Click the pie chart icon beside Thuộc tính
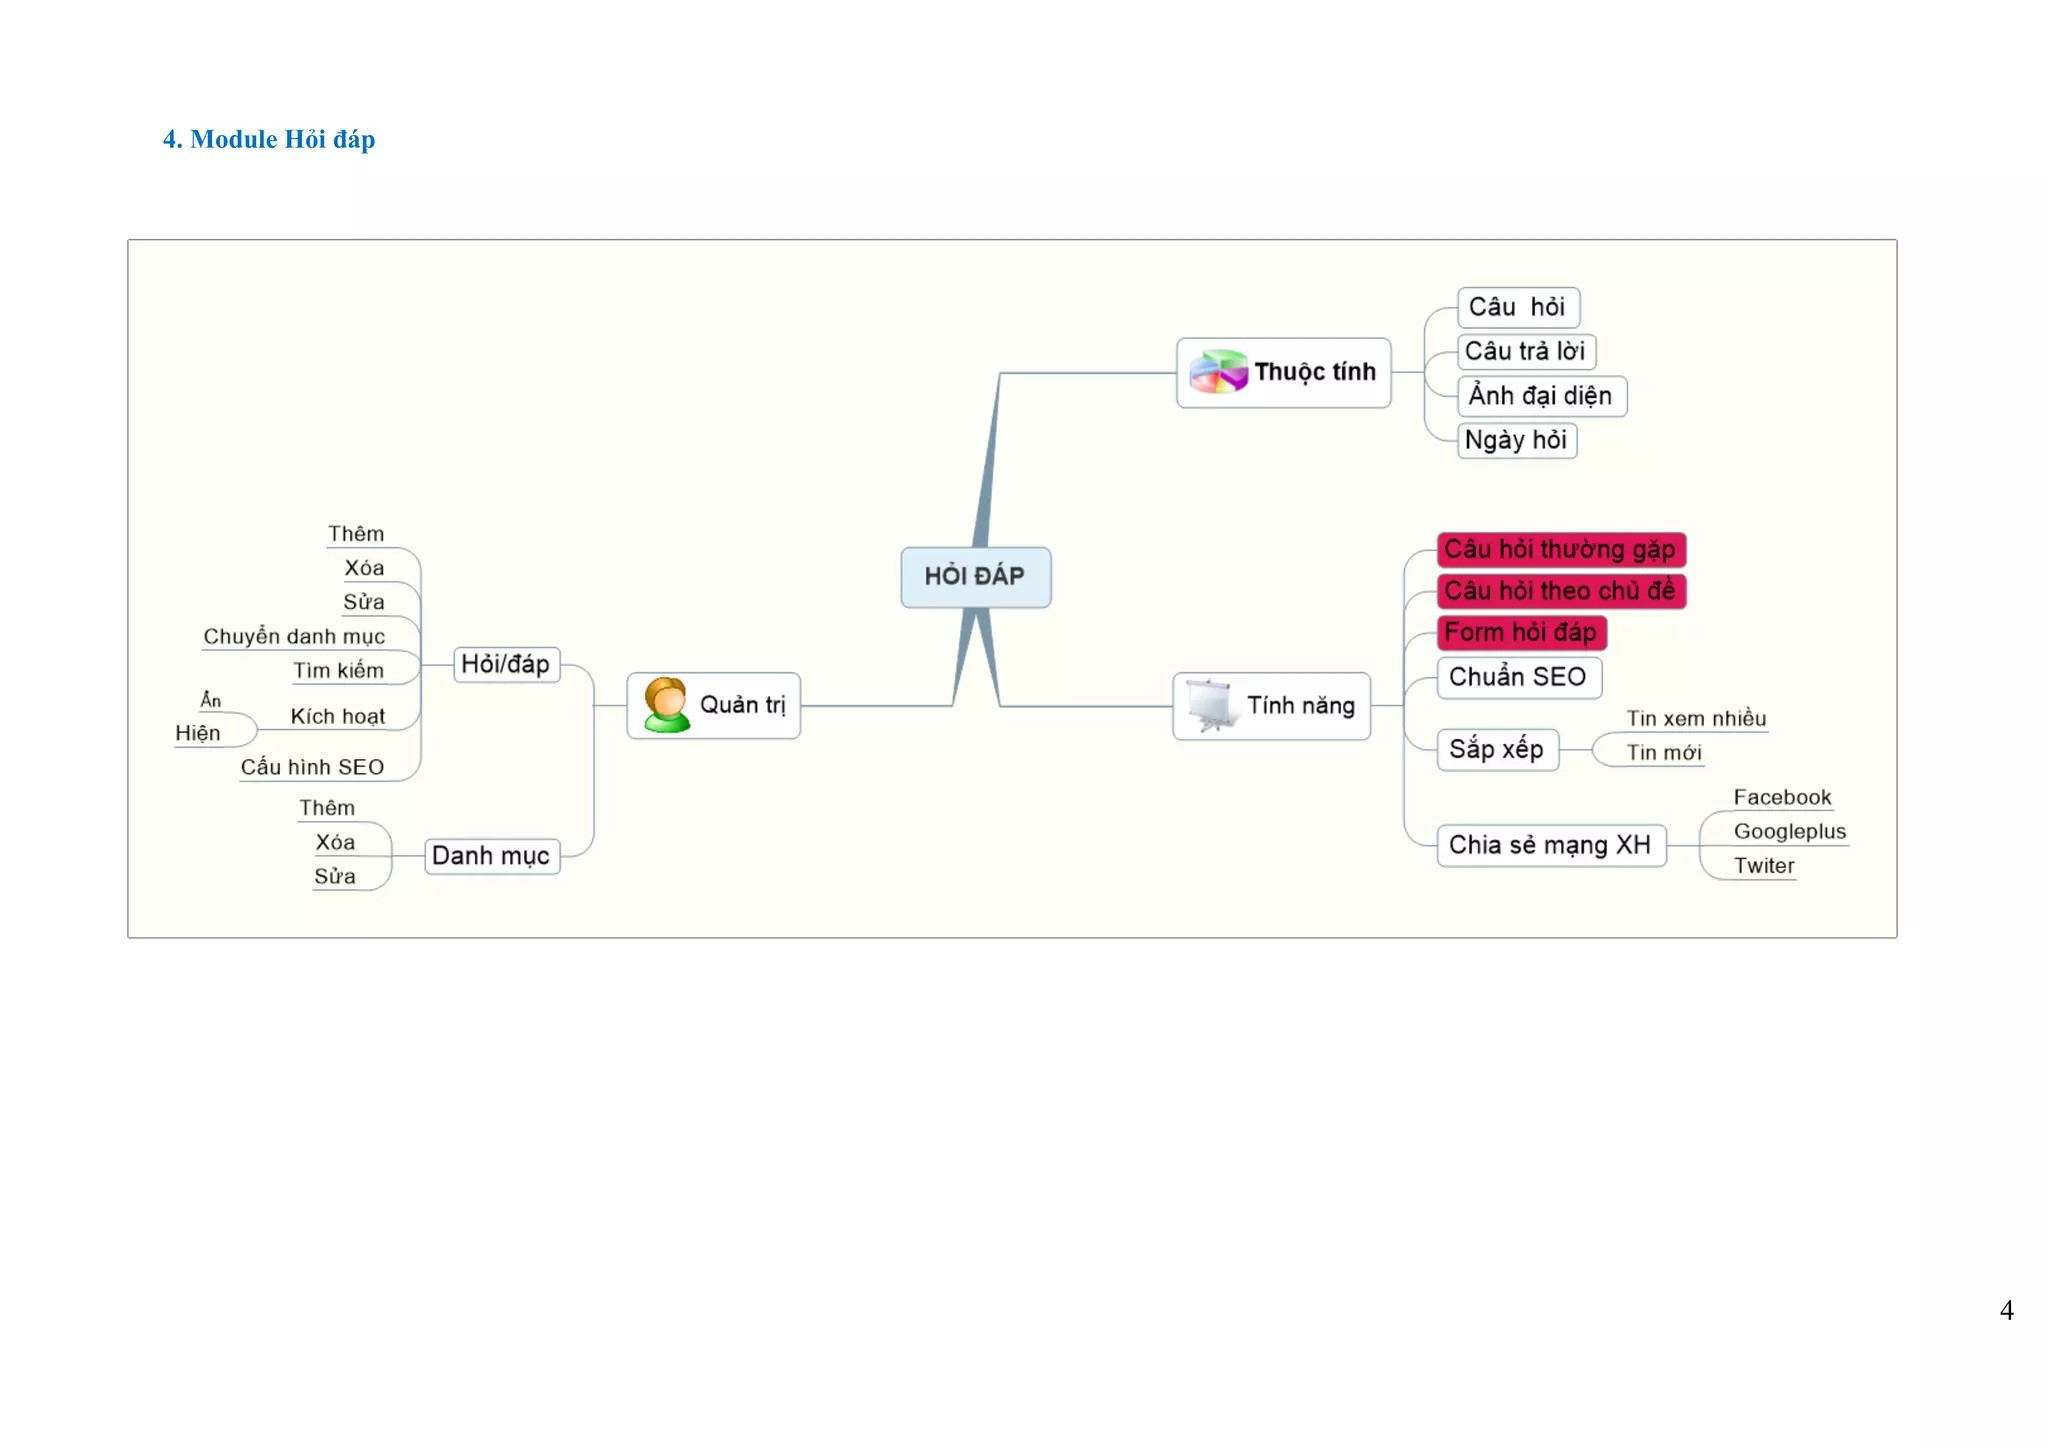 (1218, 372)
